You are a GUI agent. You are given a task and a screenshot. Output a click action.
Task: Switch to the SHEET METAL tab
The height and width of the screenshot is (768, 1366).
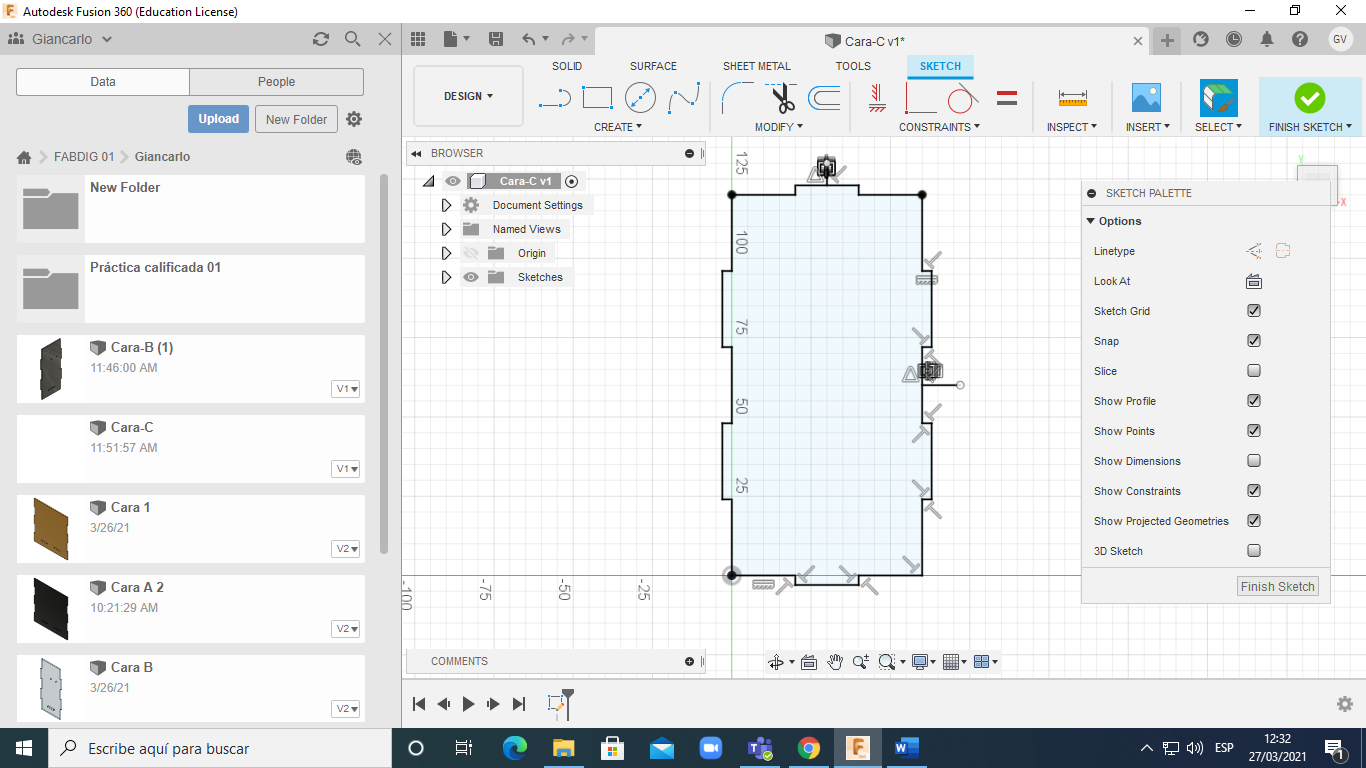[x=756, y=66]
